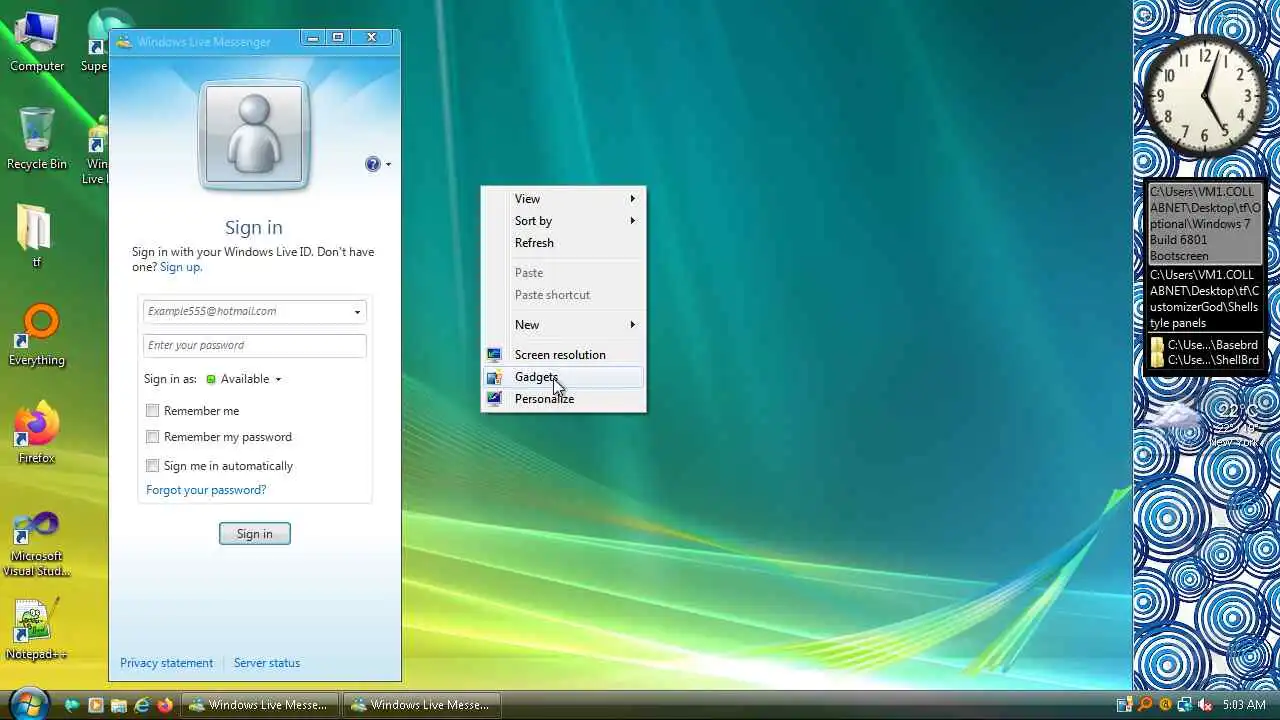This screenshot has width=1280, height=720.
Task: Click ShellBrd folder in sidebar gadget
Action: pos(1204,360)
